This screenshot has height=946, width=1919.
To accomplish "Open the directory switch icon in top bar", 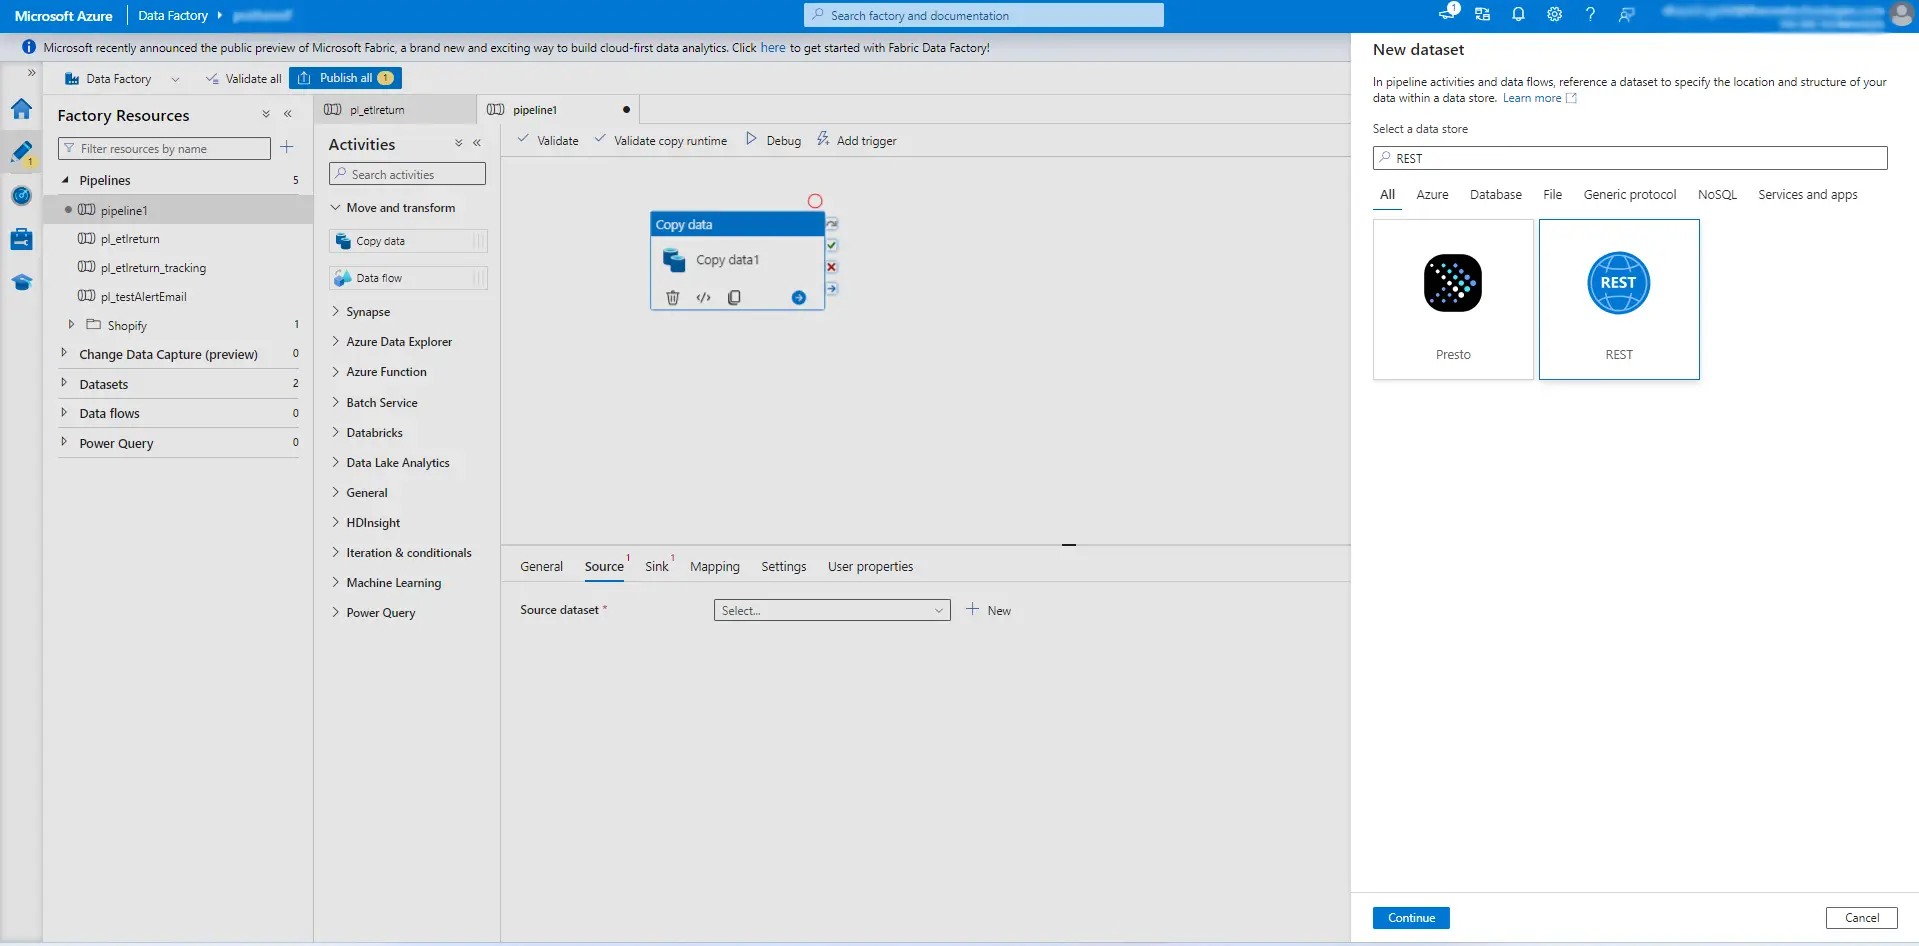I will [x=1482, y=15].
